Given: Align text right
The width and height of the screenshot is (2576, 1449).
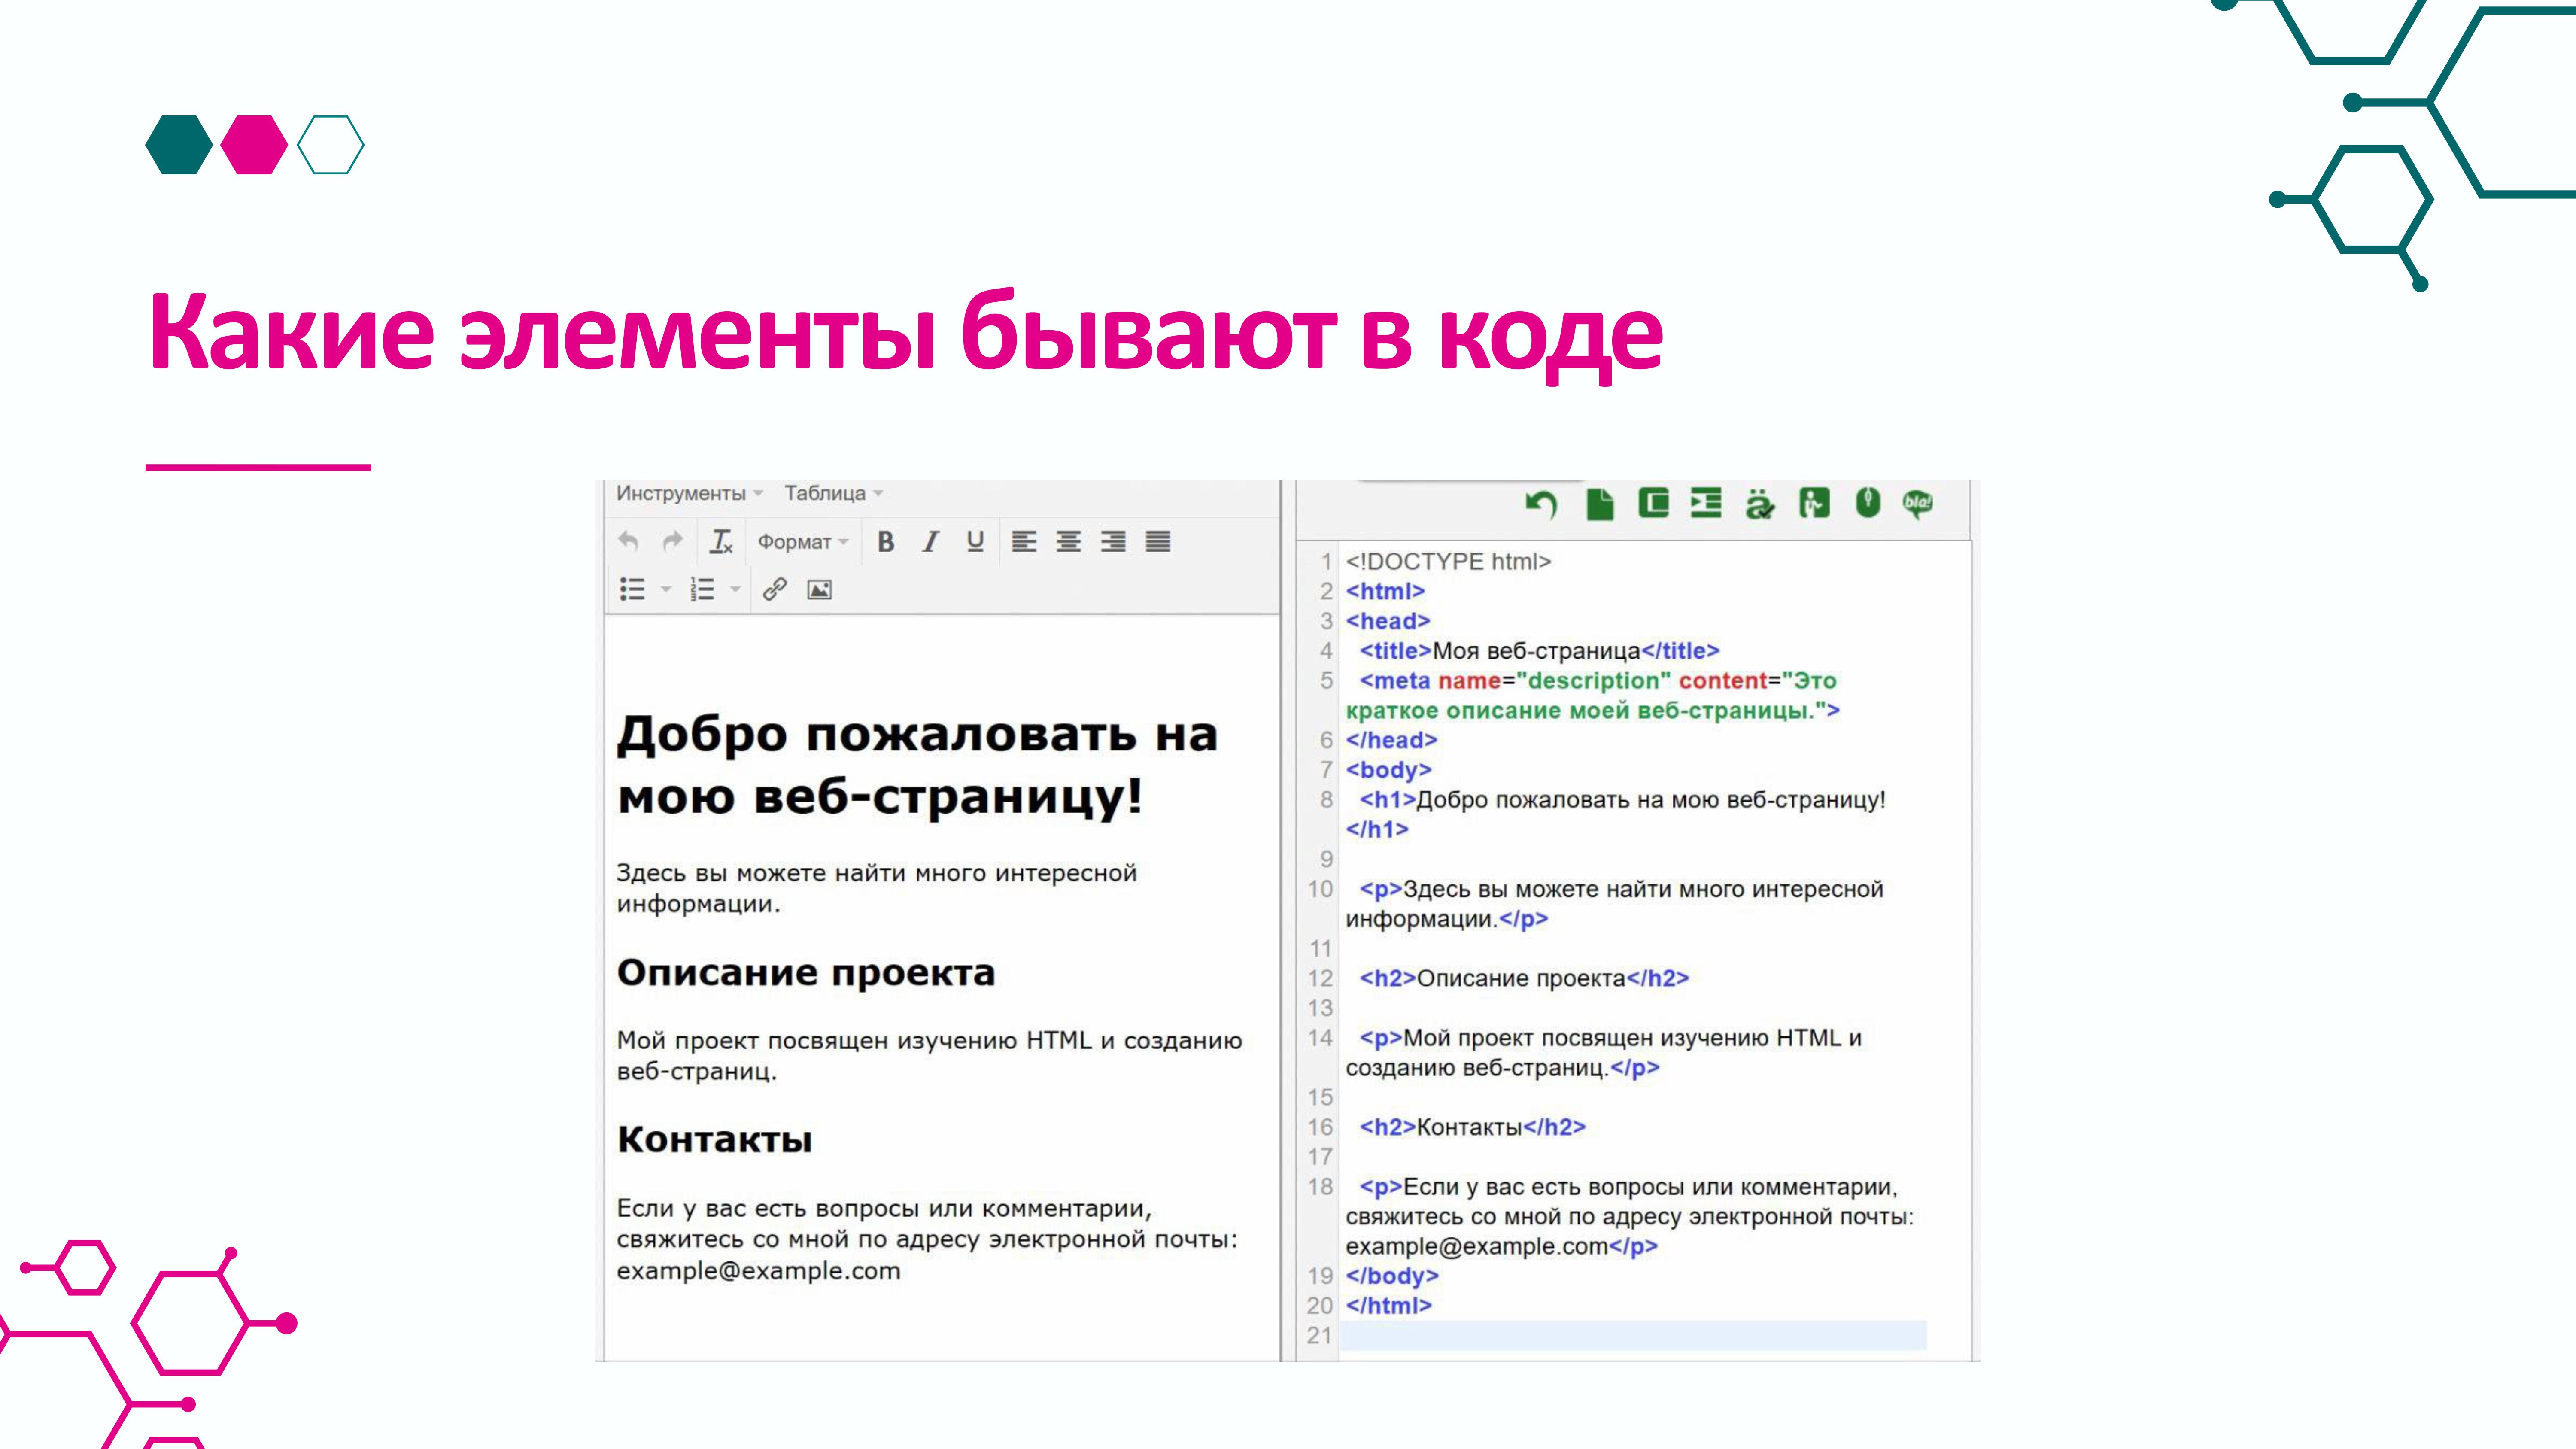Looking at the screenshot, I should [x=1113, y=541].
